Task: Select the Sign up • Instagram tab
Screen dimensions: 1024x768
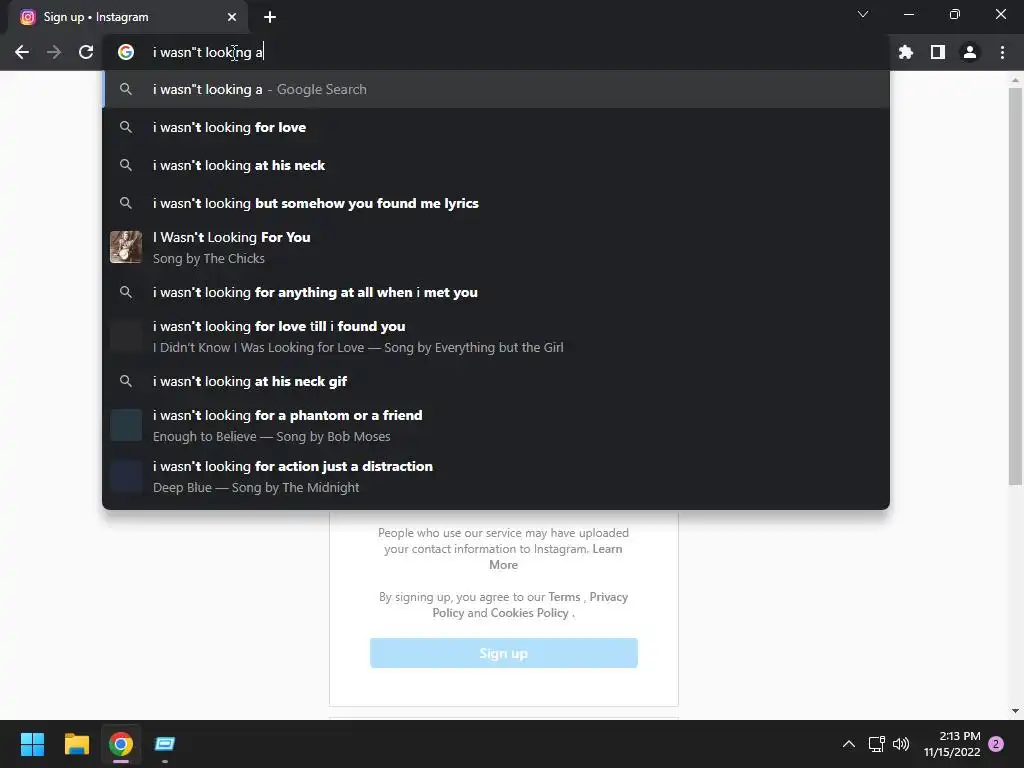Action: [x=128, y=17]
